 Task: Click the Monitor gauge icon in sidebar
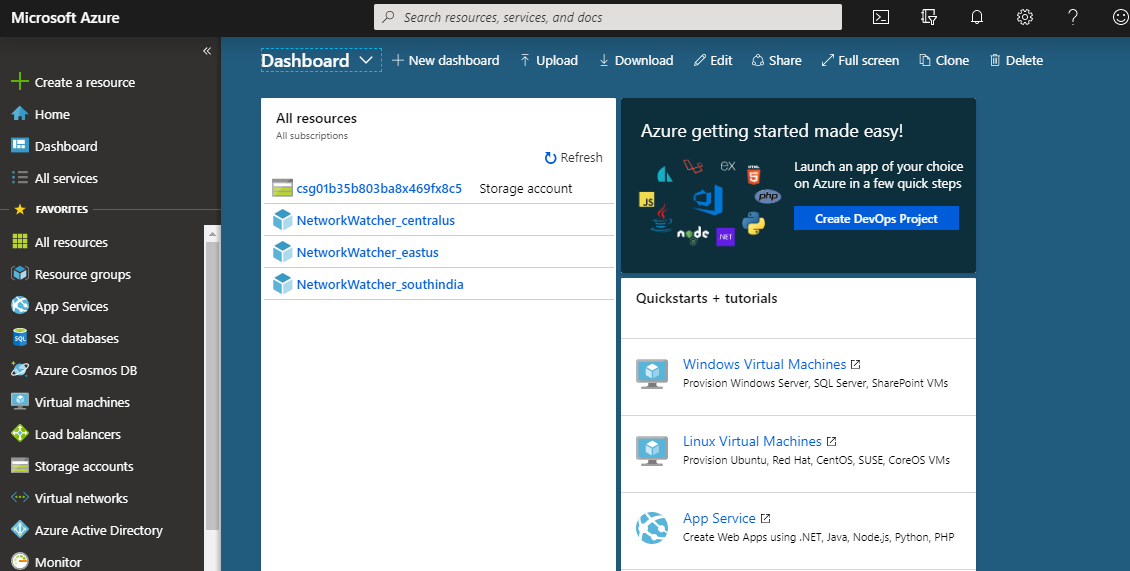pyautogui.click(x=19, y=561)
